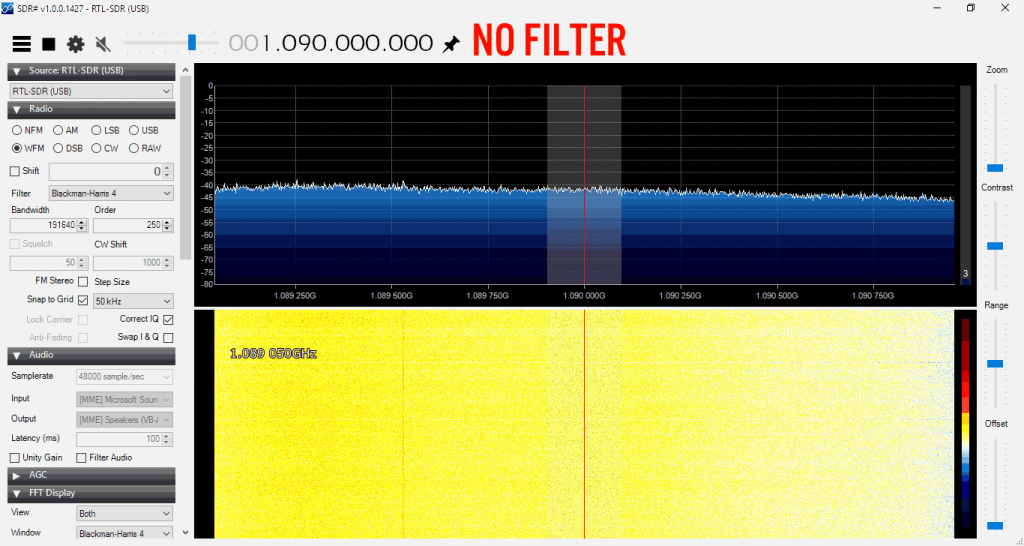Screen dimensions: 1024x546
Task: Click the pin icon beside frequency
Action: [451, 44]
